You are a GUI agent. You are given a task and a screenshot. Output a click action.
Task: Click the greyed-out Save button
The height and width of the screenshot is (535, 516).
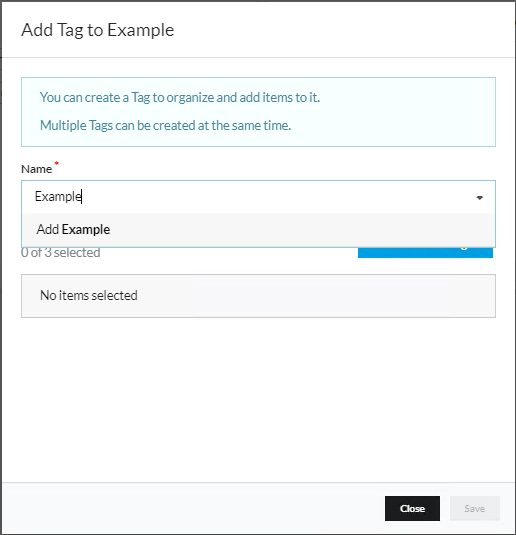(475, 508)
